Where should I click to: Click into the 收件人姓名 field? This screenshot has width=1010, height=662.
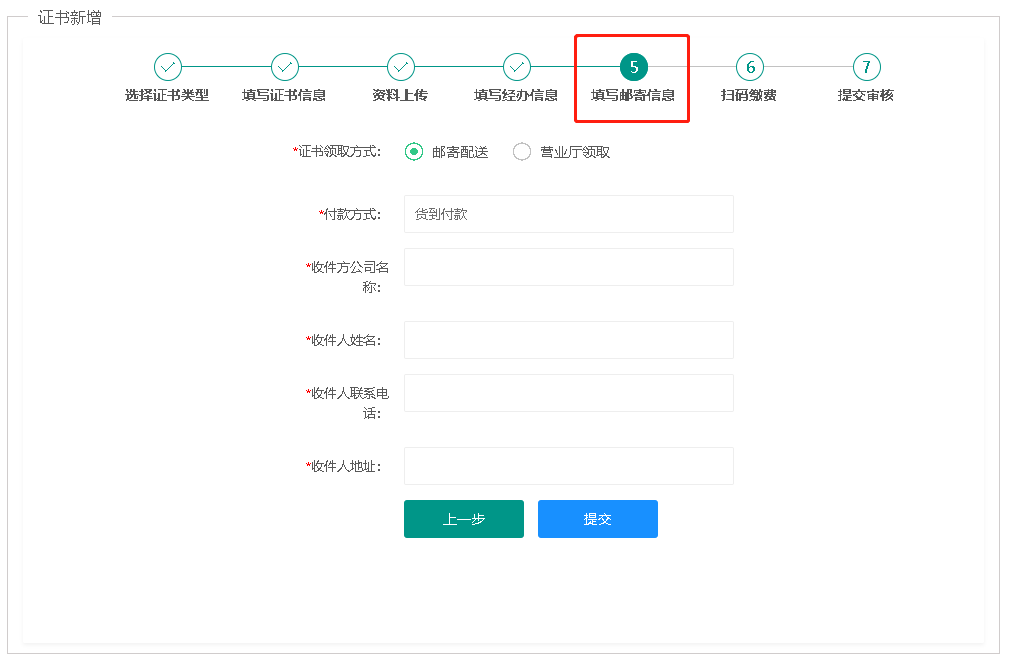(568, 340)
